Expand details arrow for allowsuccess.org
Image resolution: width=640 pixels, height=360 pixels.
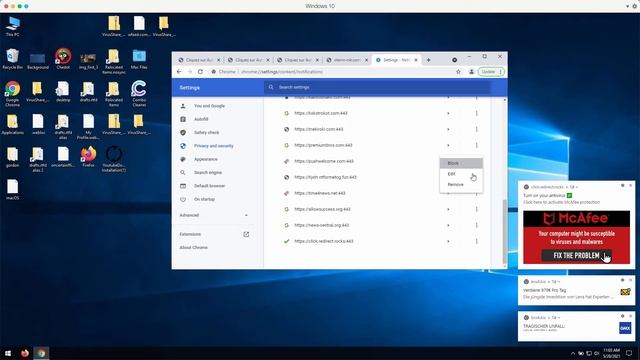point(448,209)
